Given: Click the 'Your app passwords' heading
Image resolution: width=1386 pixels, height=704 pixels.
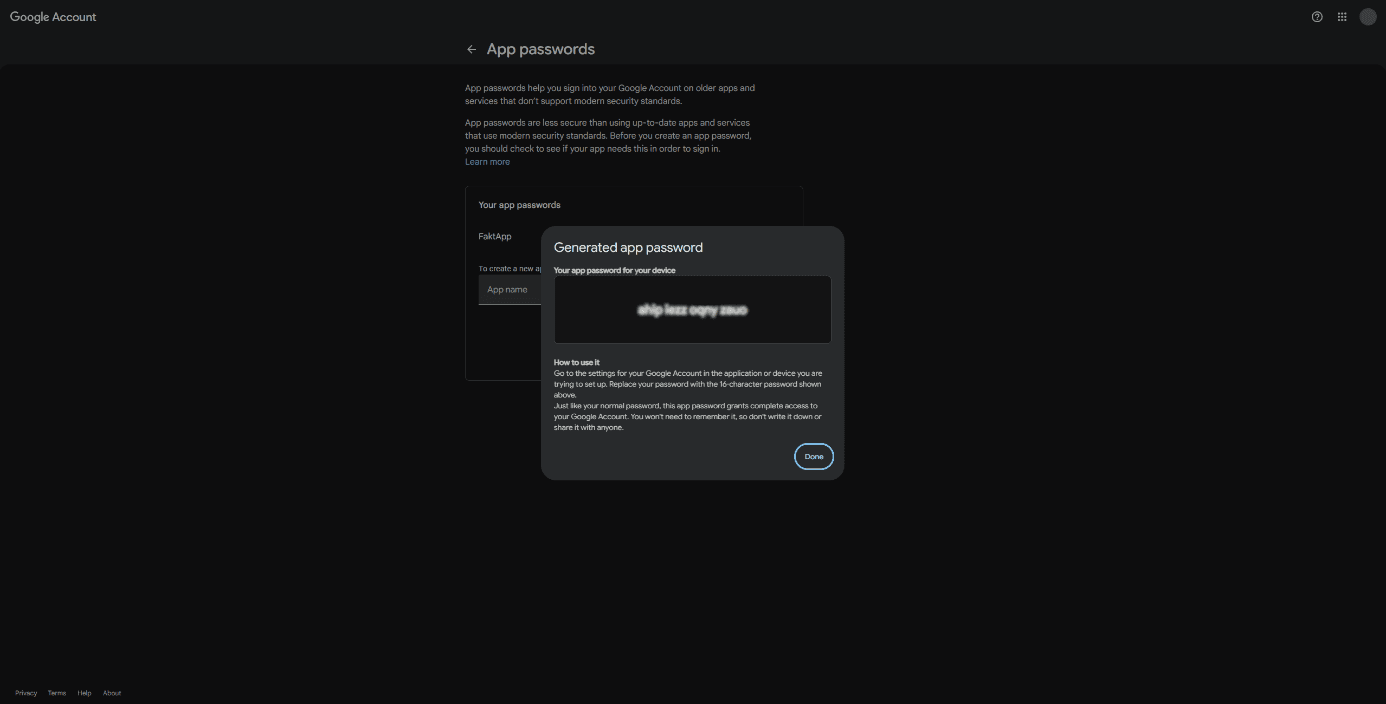Looking at the screenshot, I should [519, 205].
